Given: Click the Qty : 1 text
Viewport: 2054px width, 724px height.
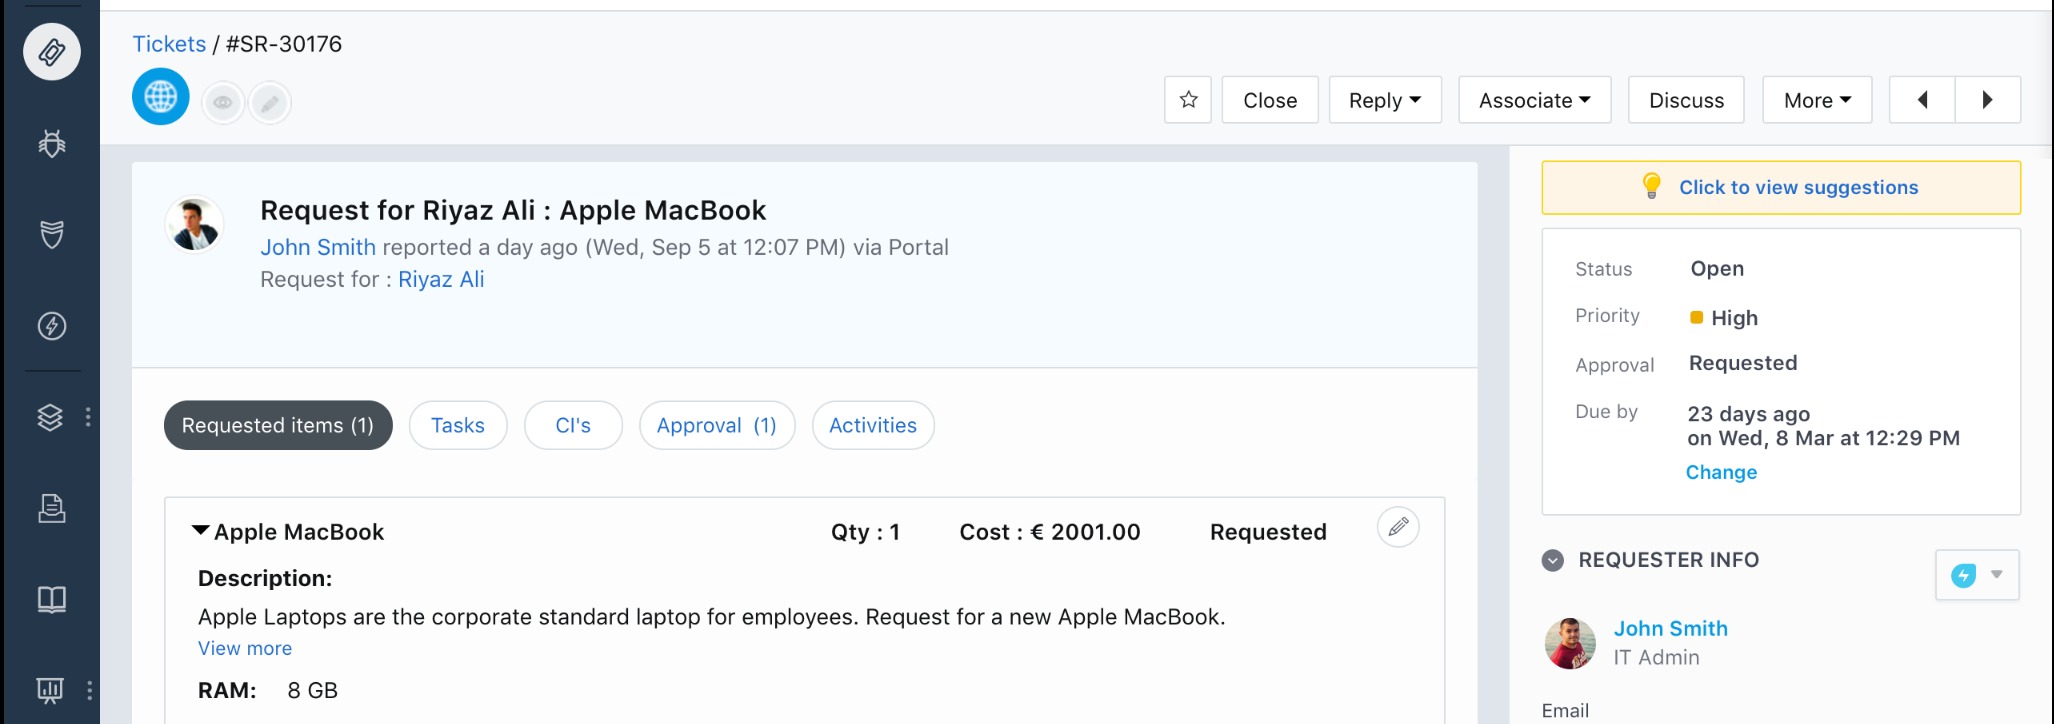Looking at the screenshot, I should (x=865, y=532).
